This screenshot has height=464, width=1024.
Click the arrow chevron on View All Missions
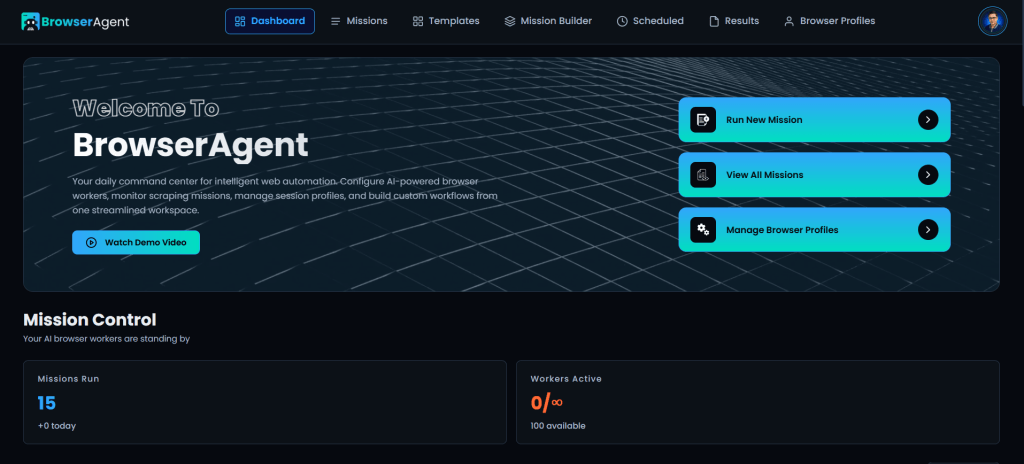tap(928, 174)
